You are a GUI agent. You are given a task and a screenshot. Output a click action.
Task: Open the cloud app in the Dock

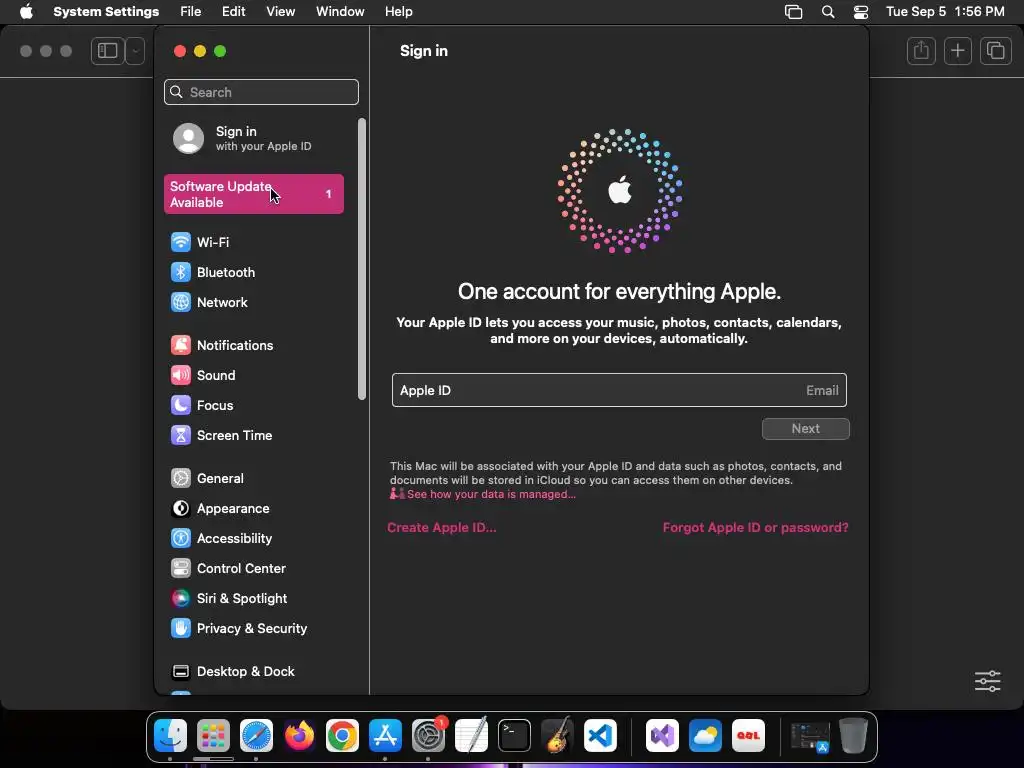click(705, 736)
